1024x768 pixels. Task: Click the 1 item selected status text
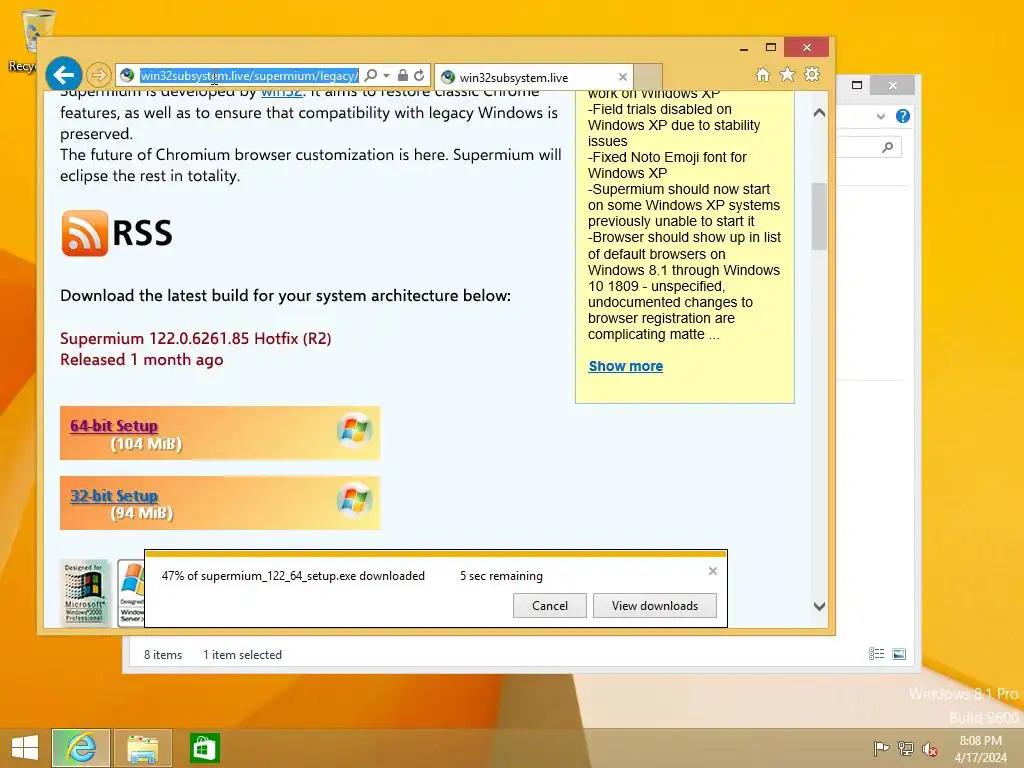pos(242,654)
